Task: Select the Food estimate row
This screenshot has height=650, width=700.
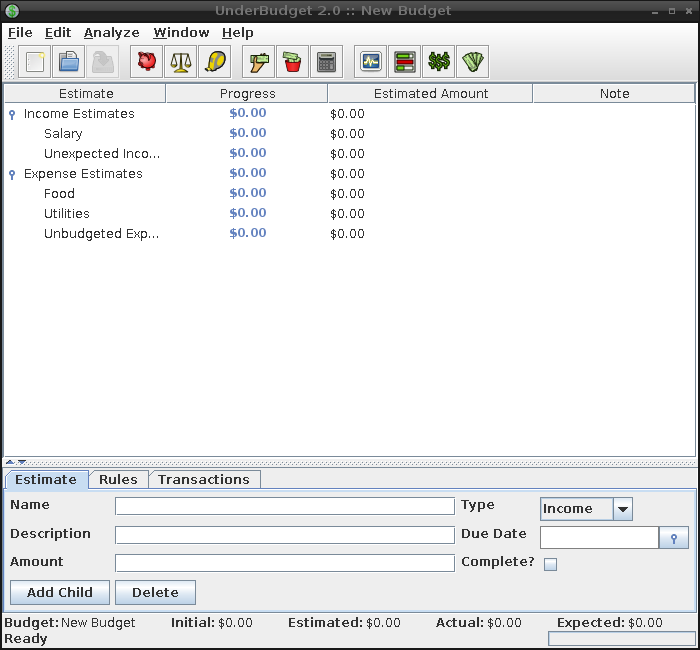Action: [x=350, y=193]
